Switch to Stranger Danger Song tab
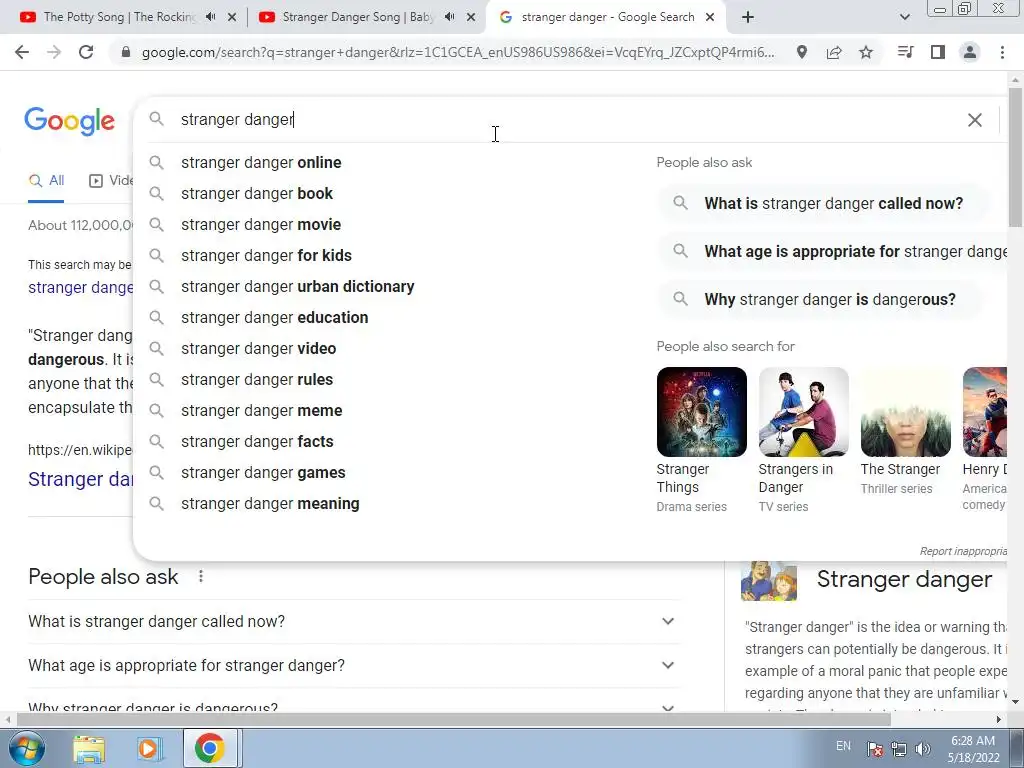 (x=356, y=17)
